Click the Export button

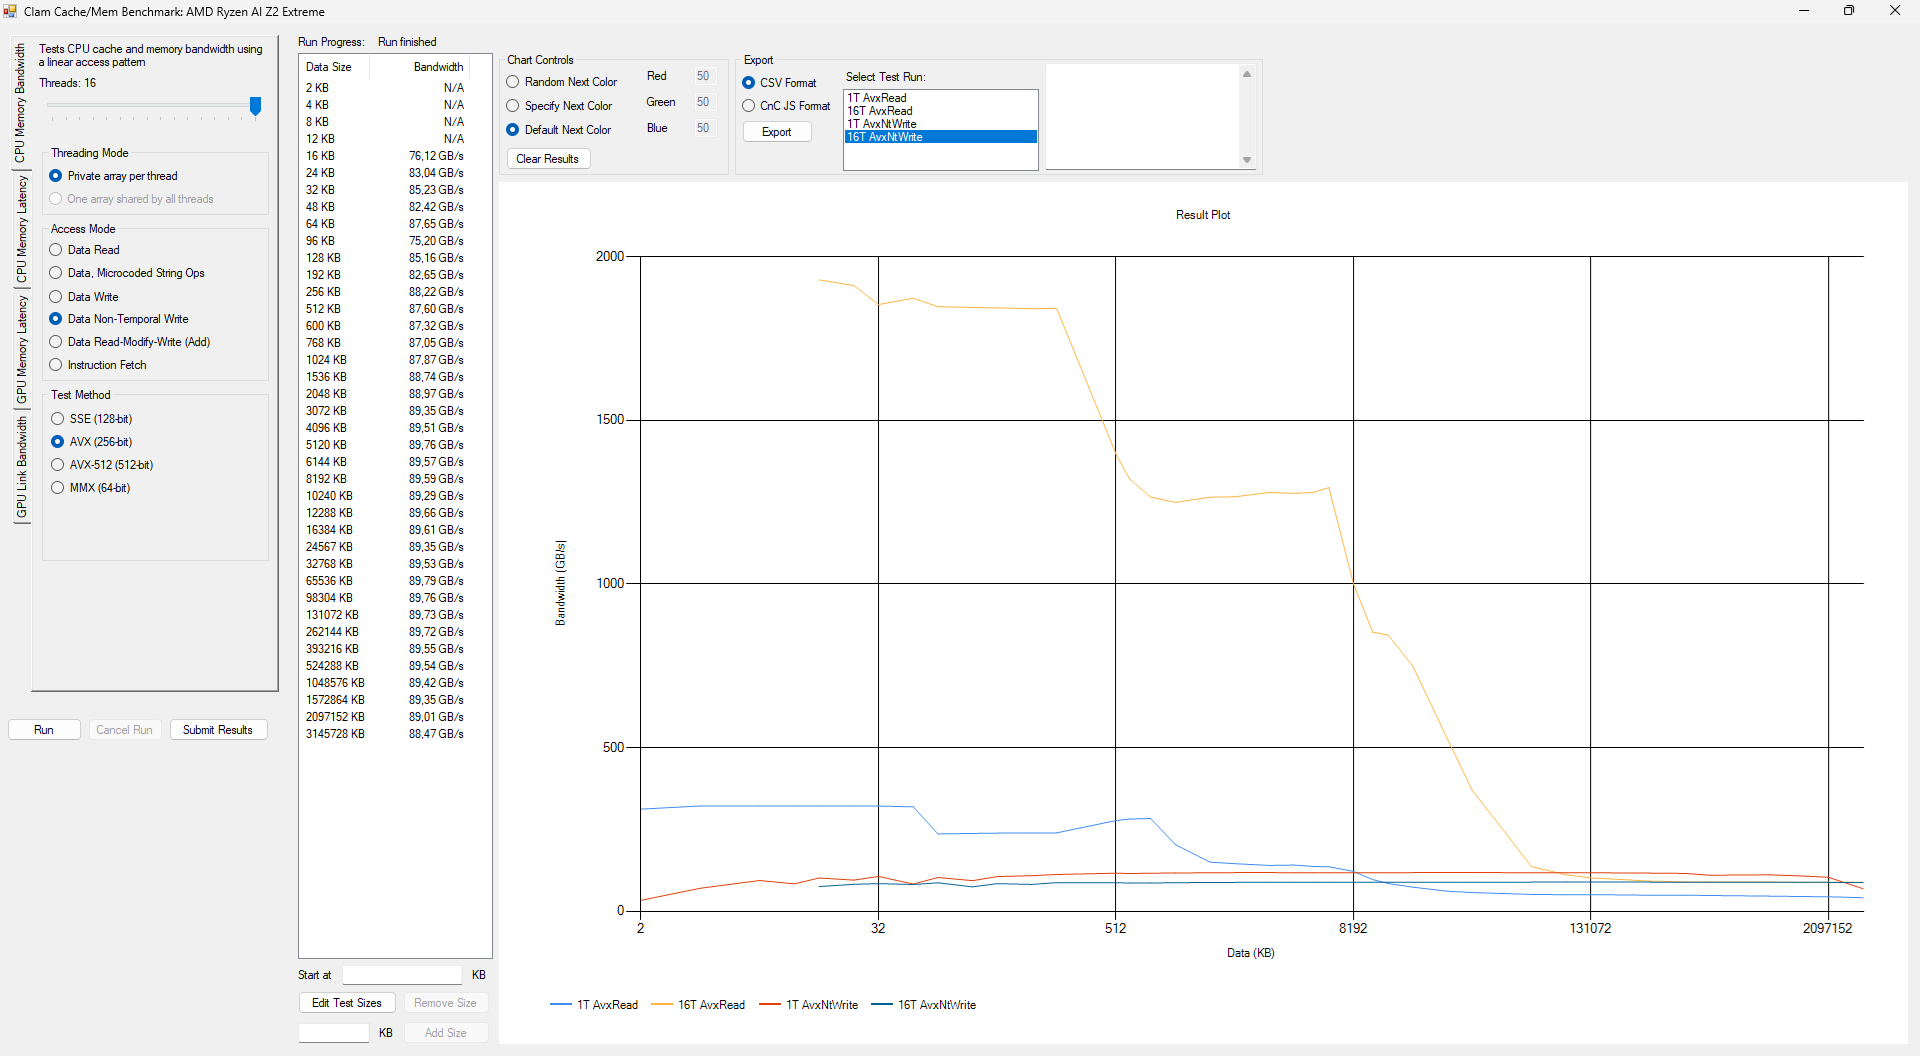pos(776,132)
